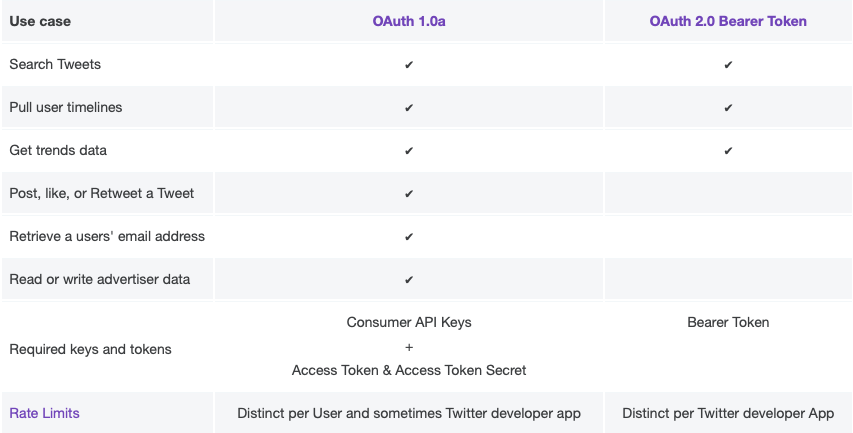853x433 pixels.
Task: Click OAuth 1.0a checkmark for Search Tweets
Action: point(409,65)
